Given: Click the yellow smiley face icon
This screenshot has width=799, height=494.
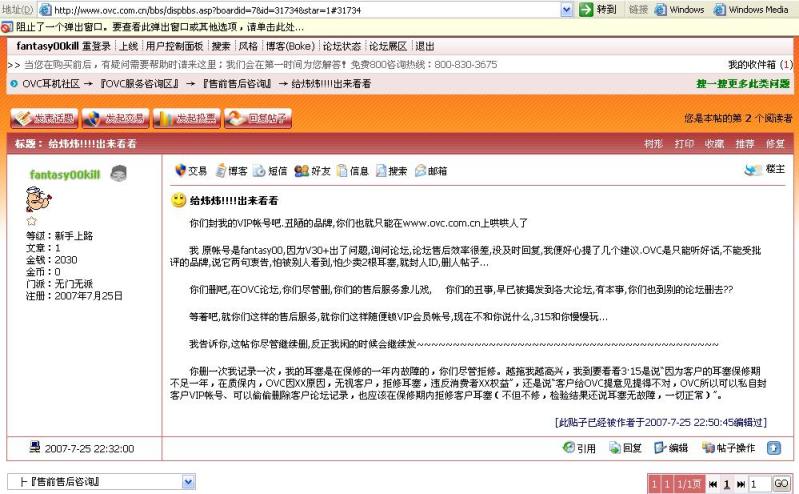Looking at the screenshot, I should tap(178, 200).
